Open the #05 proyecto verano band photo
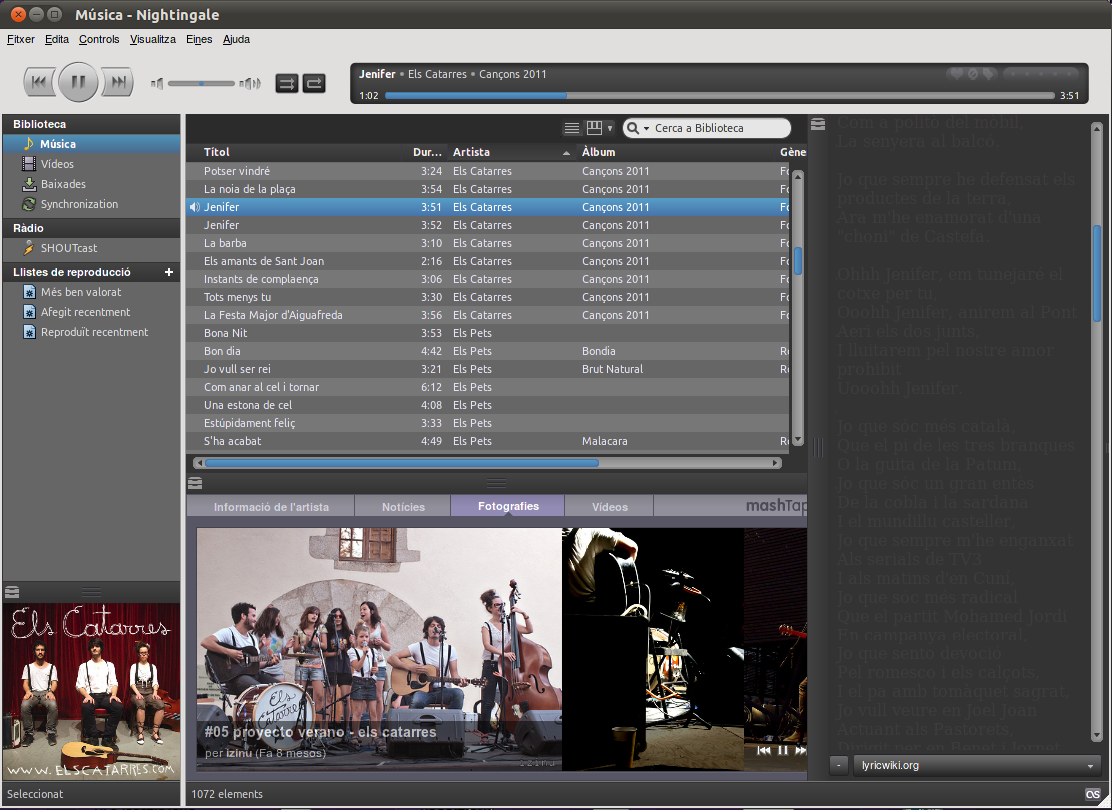 pos(379,648)
